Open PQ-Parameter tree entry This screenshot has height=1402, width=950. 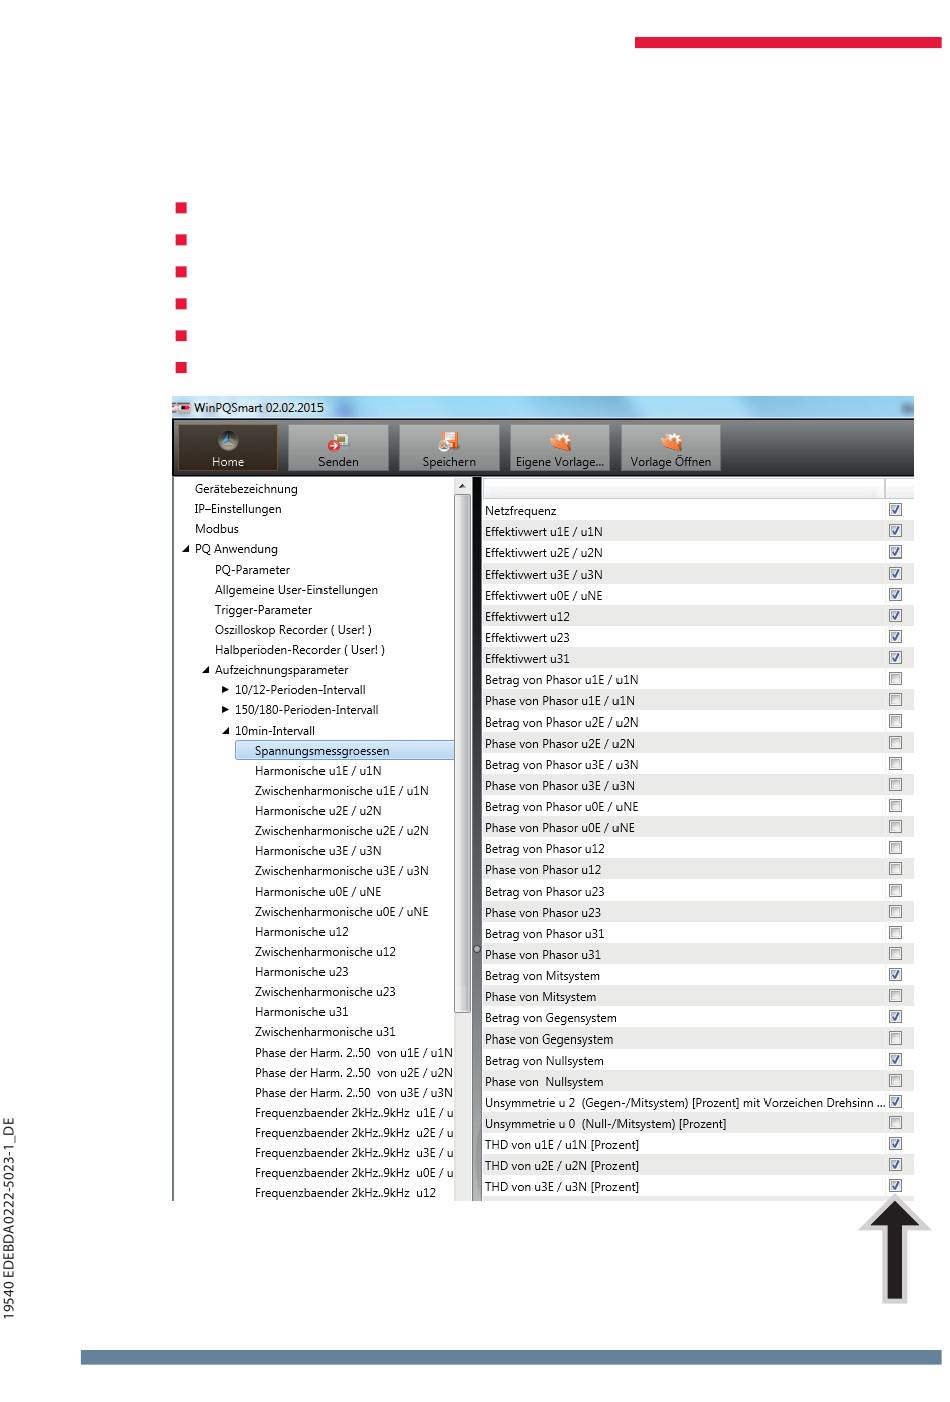tap(252, 570)
